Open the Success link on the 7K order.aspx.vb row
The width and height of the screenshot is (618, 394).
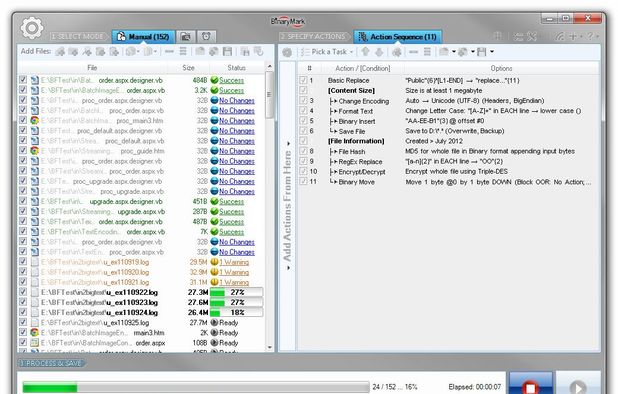pyautogui.click(x=231, y=232)
